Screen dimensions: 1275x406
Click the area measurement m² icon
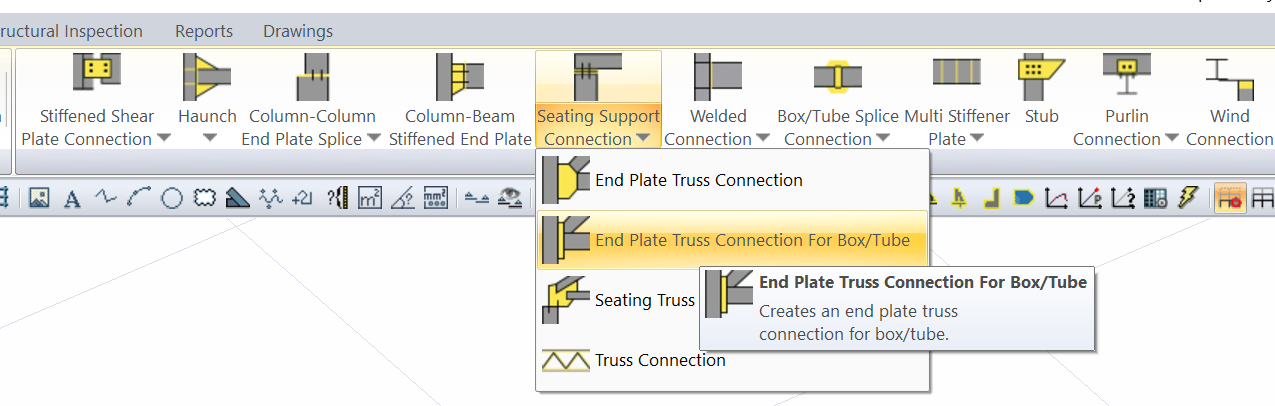(x=369, y=198)
